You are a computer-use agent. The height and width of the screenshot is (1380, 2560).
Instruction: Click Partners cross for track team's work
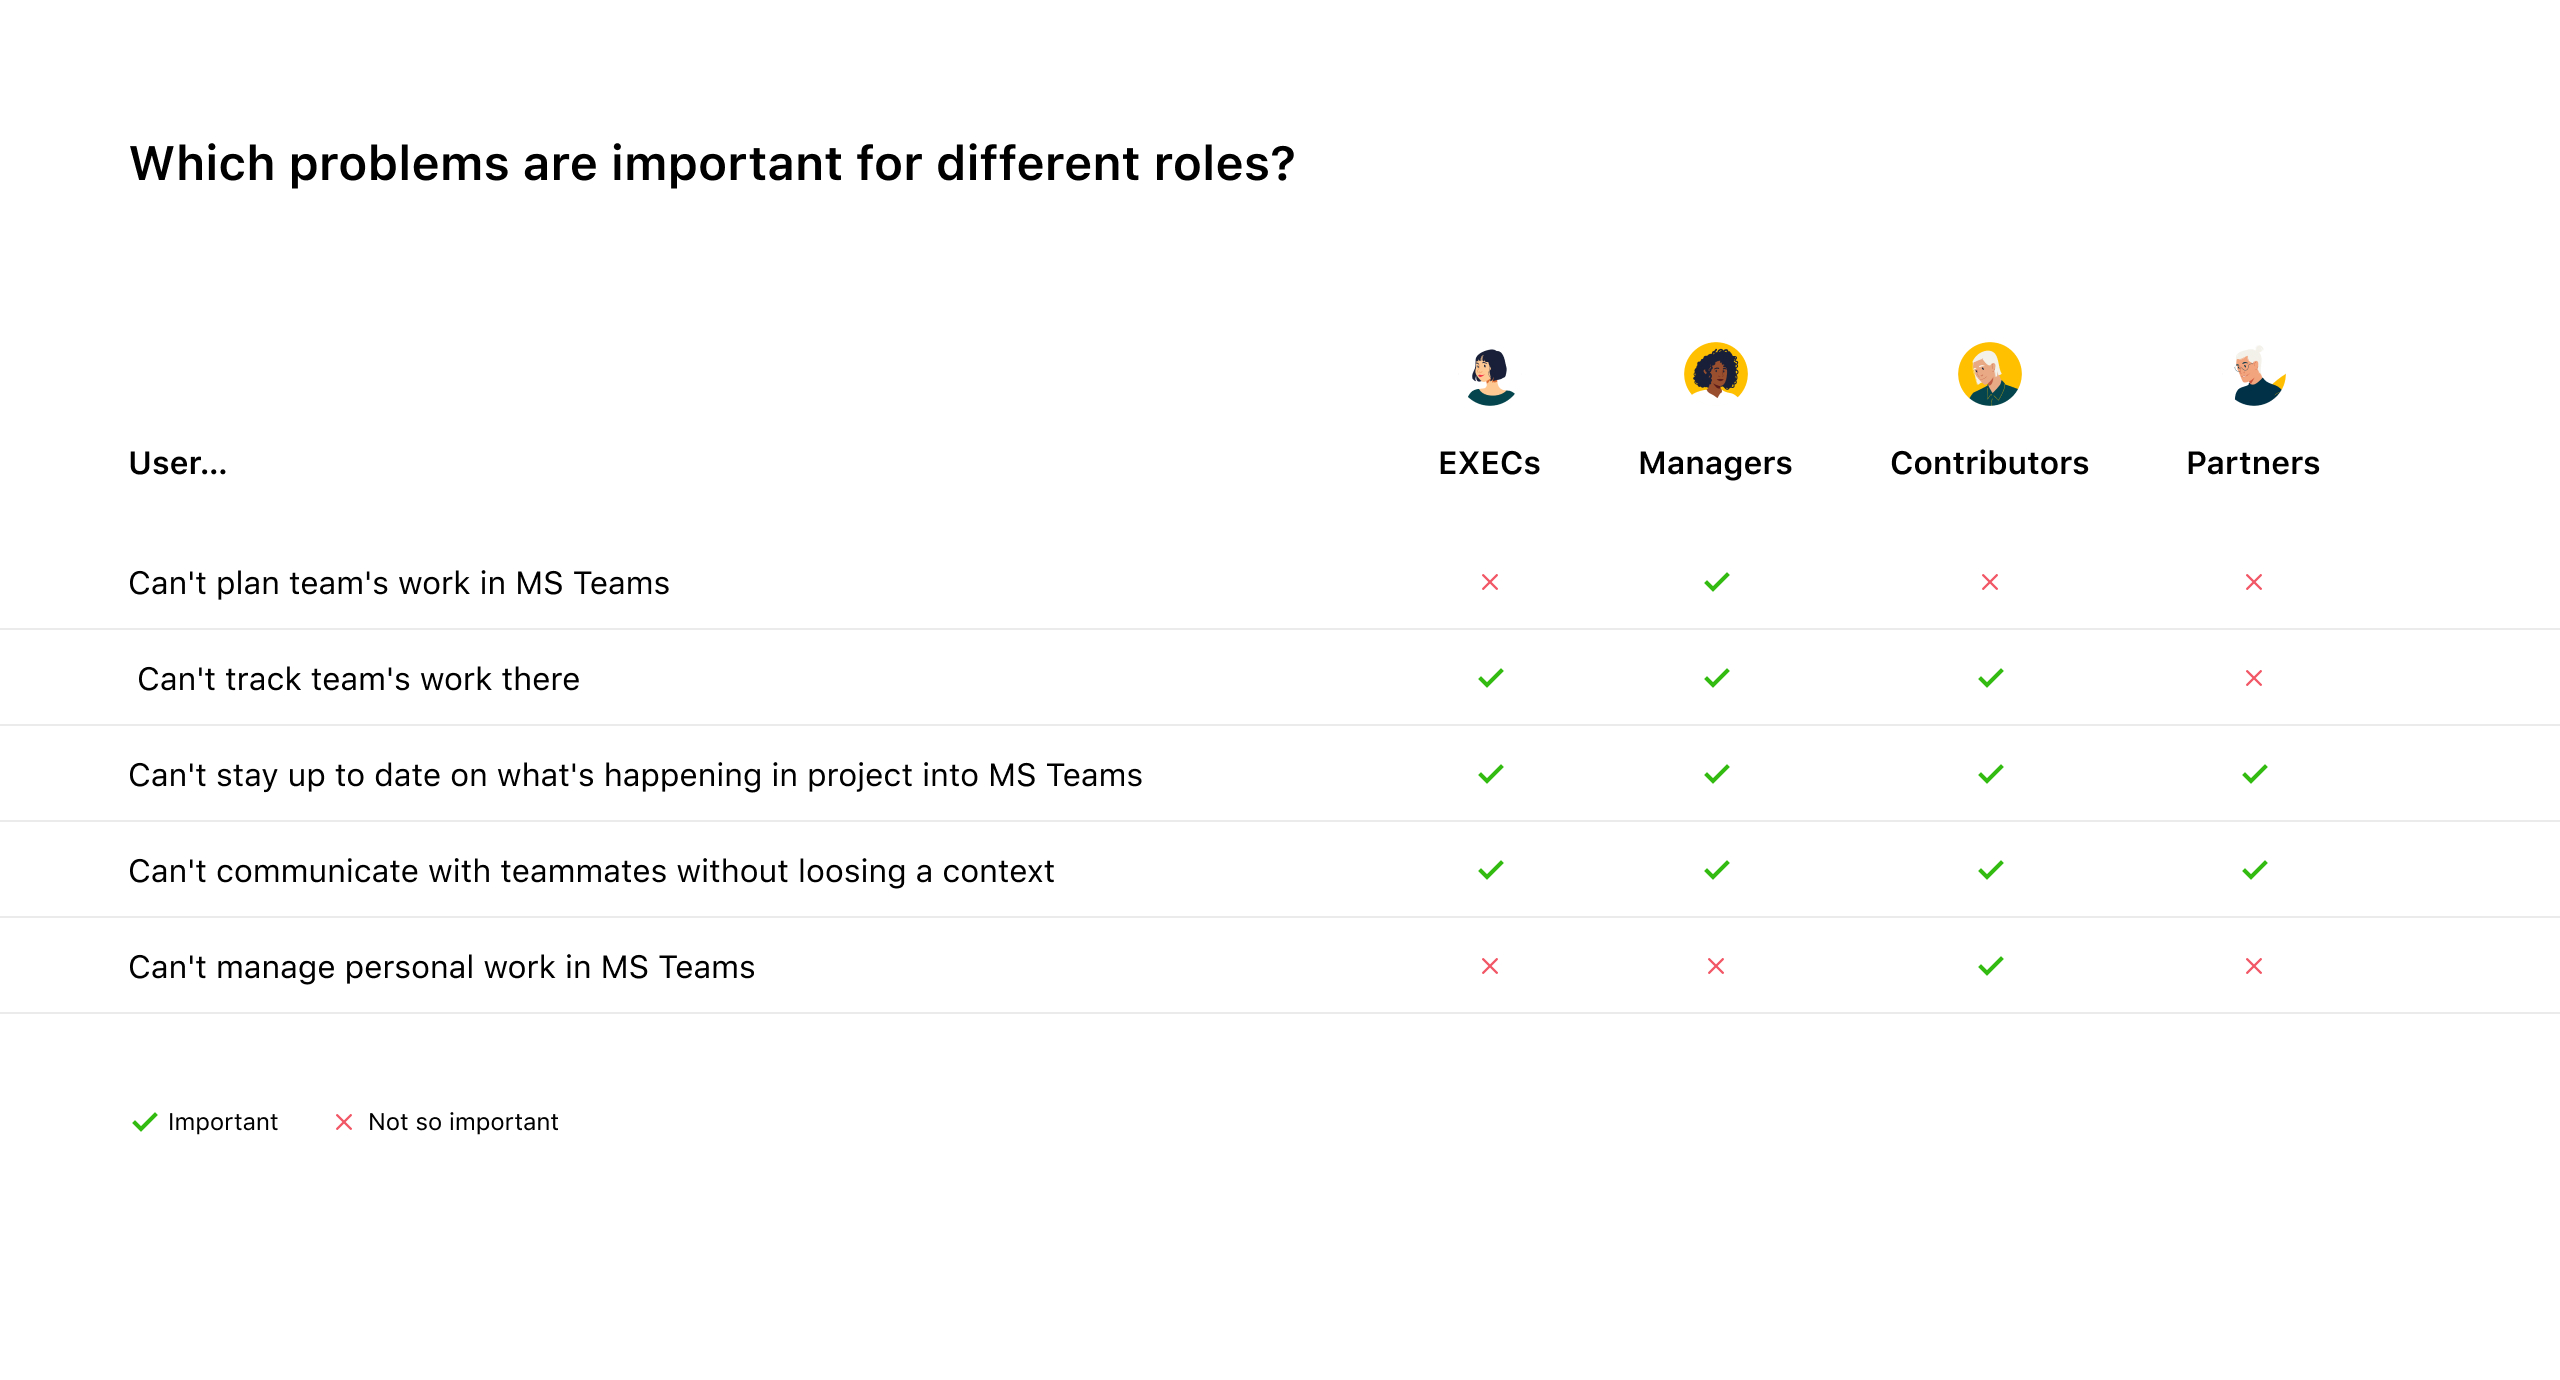[2254, 678]
